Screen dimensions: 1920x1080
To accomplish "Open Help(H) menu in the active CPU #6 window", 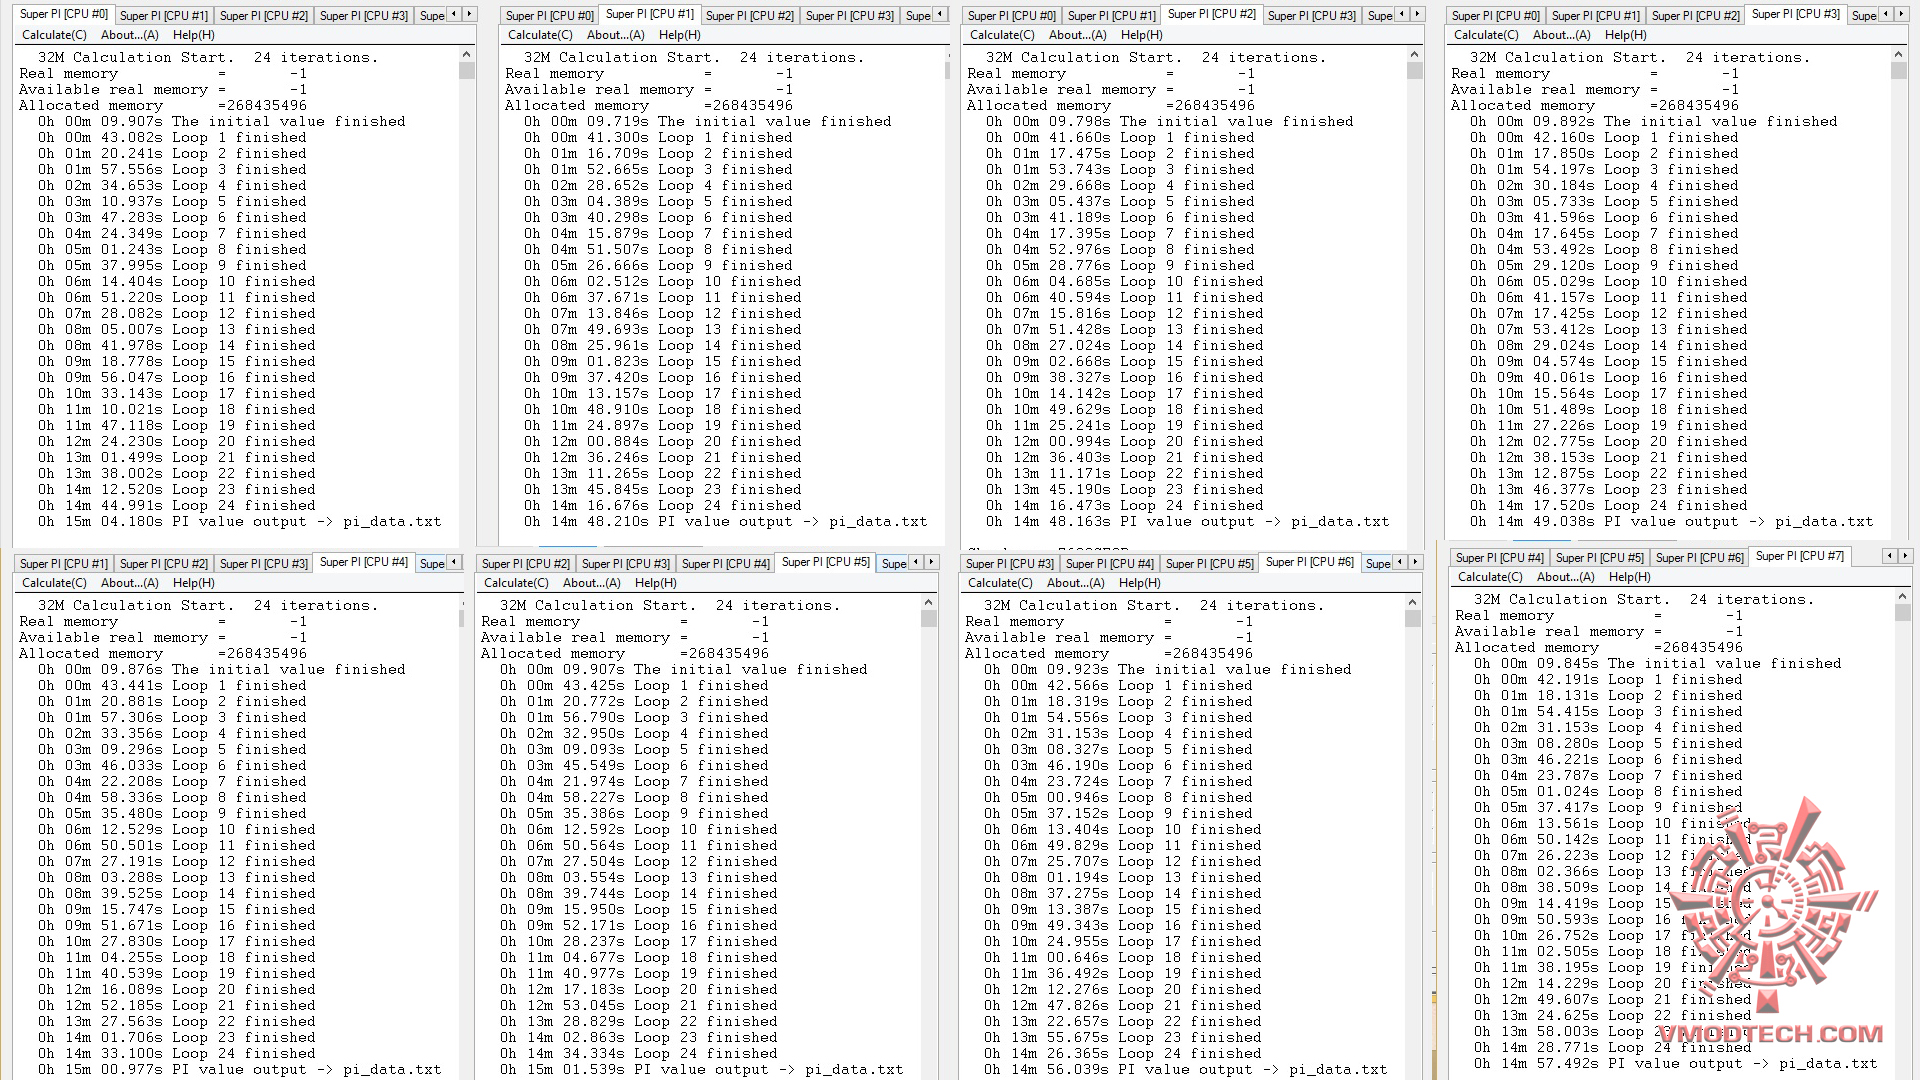I will point(1139,583).
